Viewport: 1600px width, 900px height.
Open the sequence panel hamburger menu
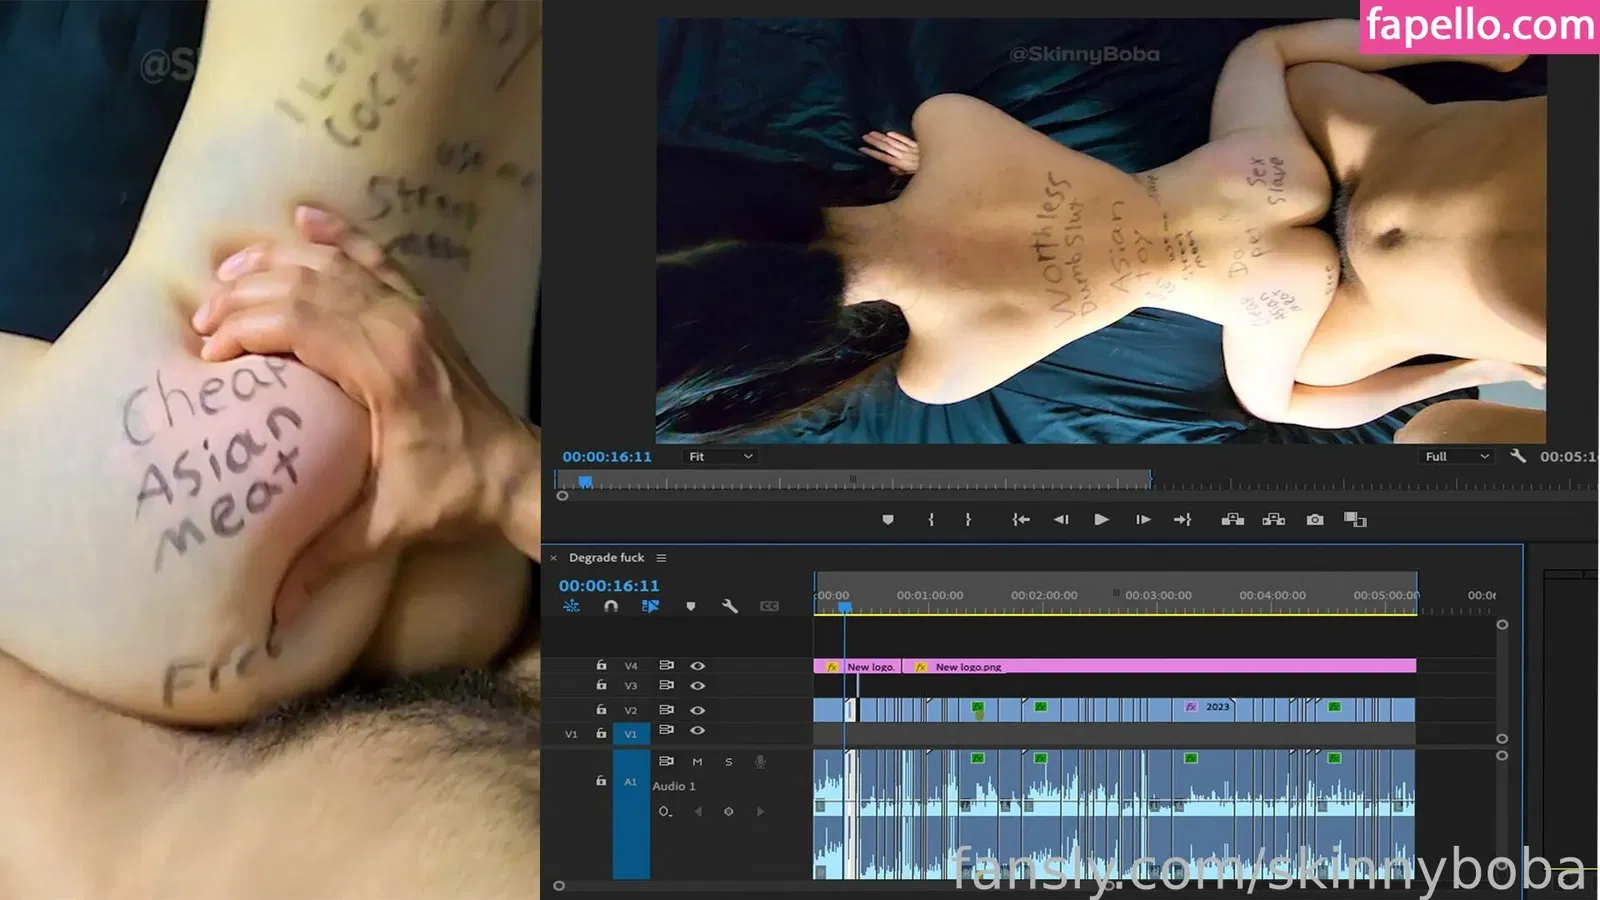point(661,558)
